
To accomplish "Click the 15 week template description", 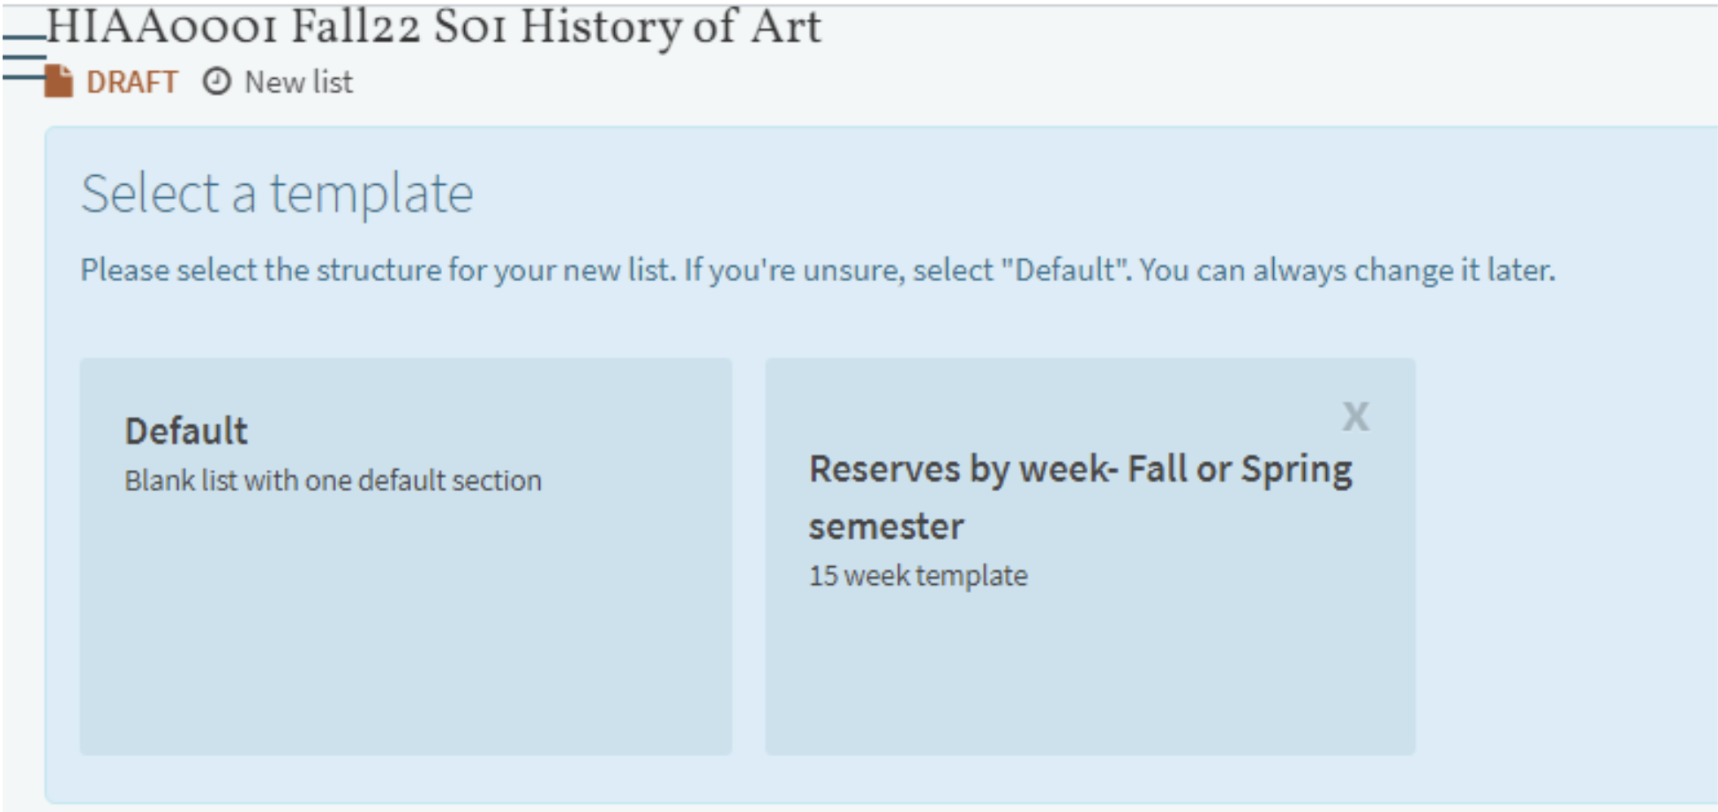I will (x=918, y=575).
